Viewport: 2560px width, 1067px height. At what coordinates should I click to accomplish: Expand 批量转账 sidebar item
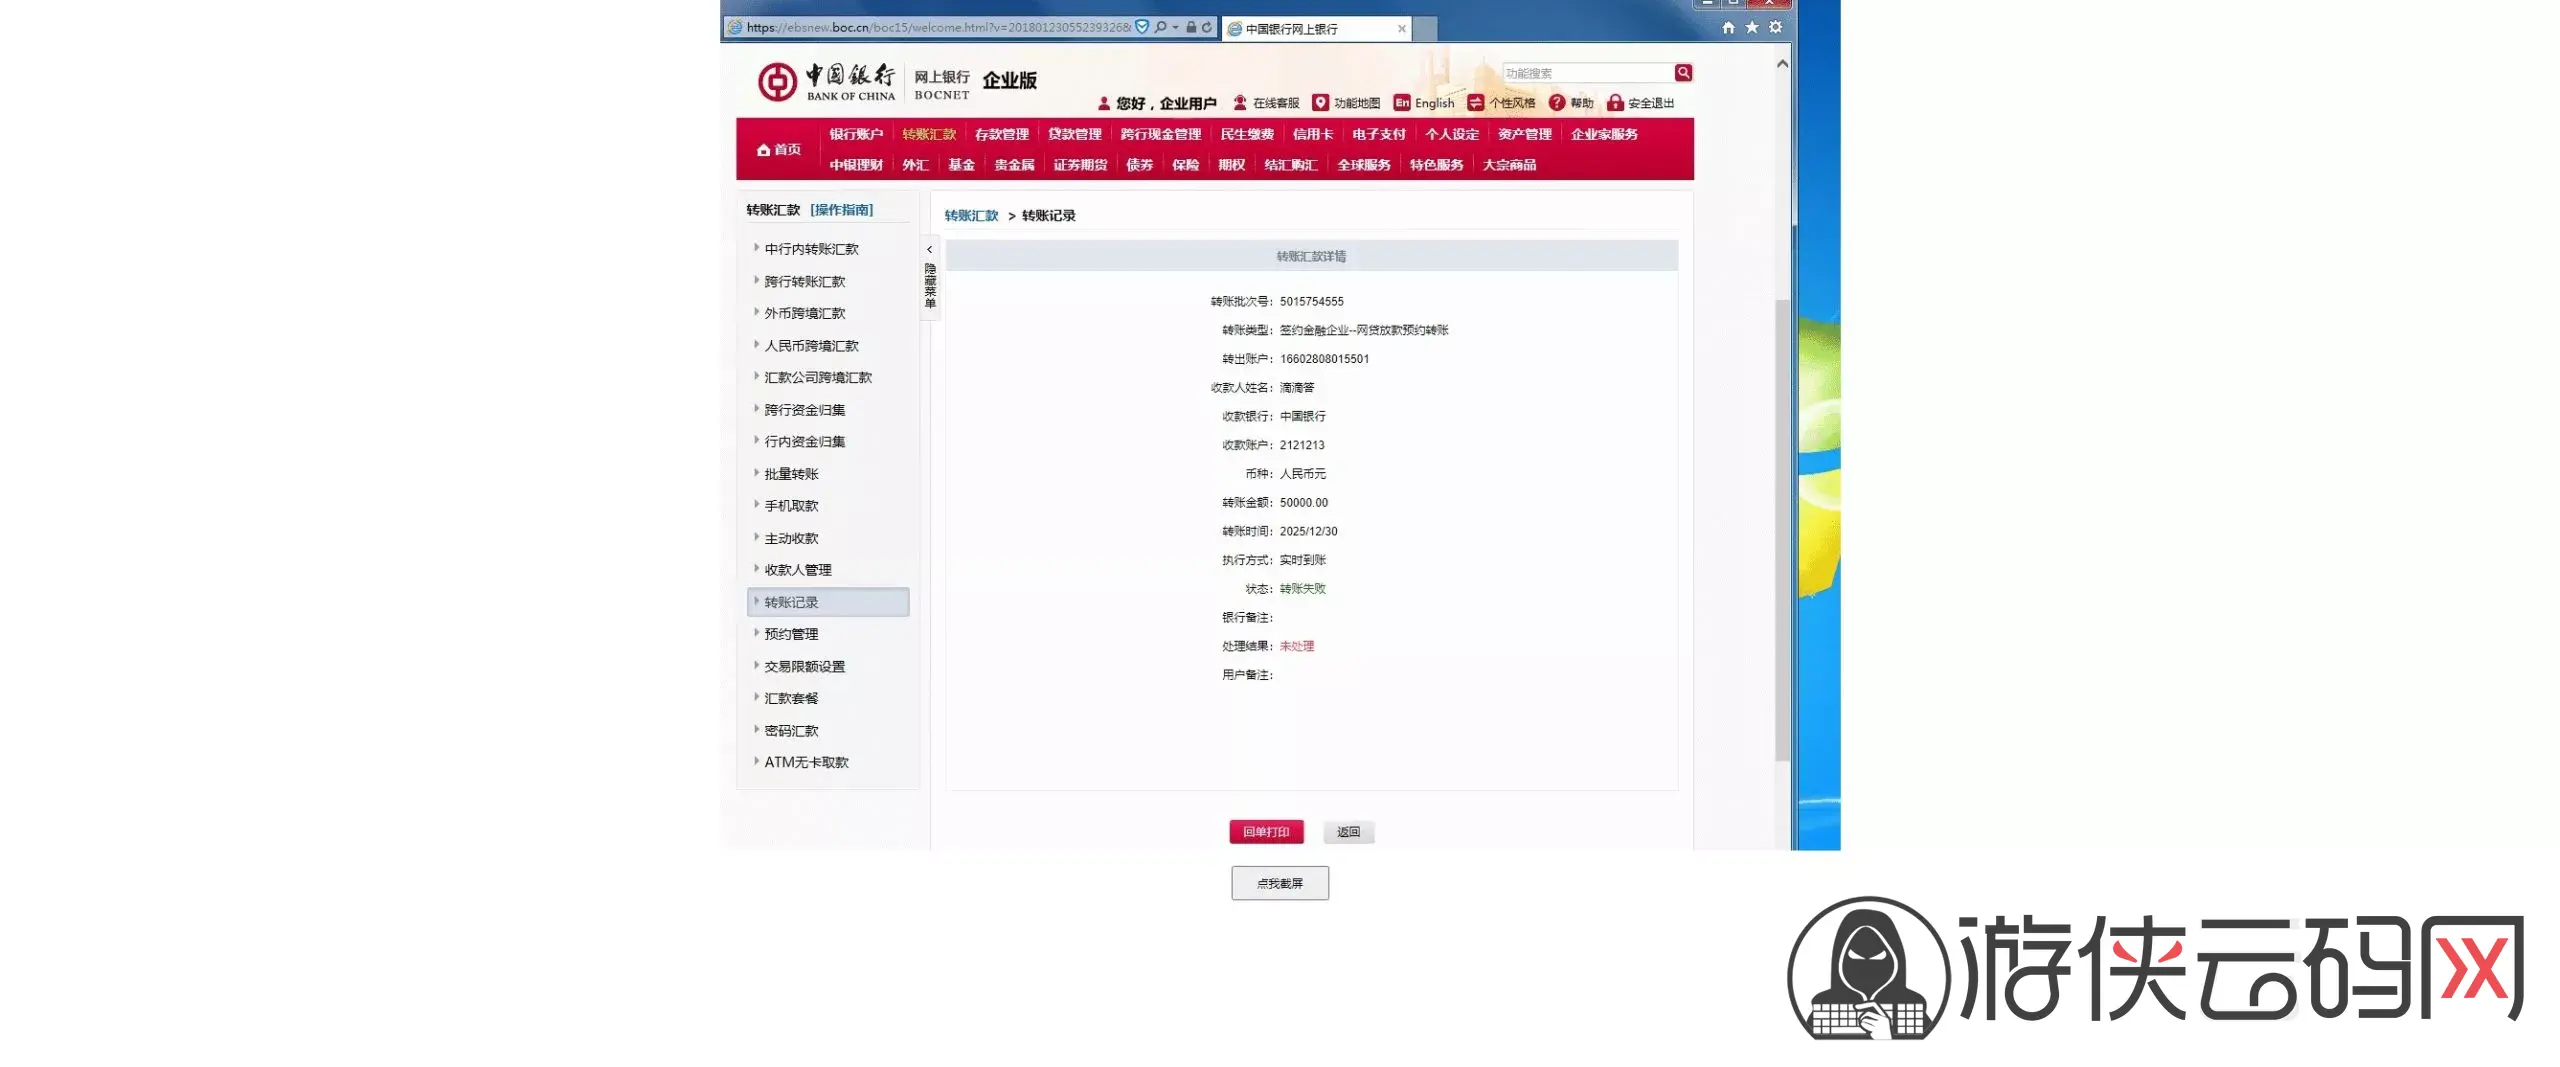pyautogui.click(x=791, y=474)
